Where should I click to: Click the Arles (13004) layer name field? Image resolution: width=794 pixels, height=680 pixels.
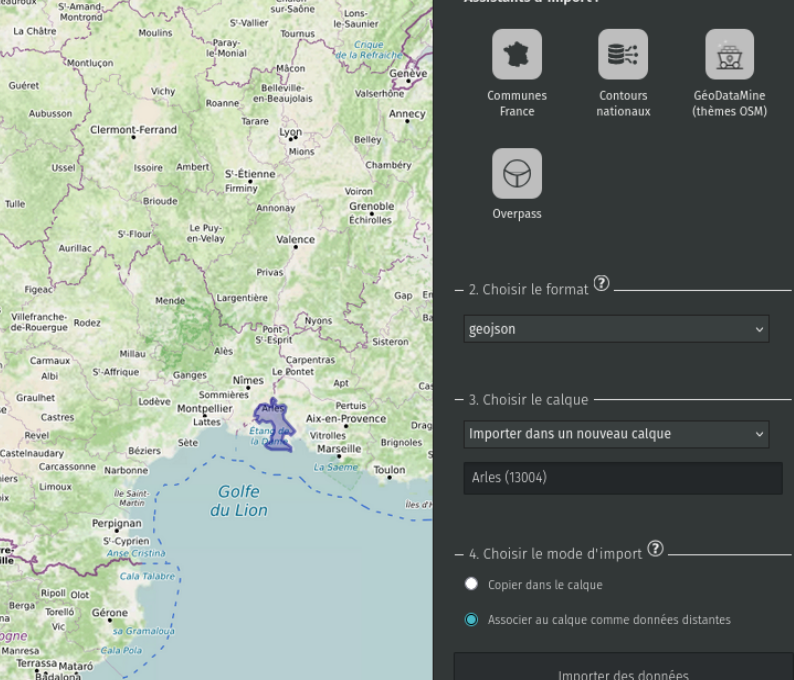coord(623,478)
